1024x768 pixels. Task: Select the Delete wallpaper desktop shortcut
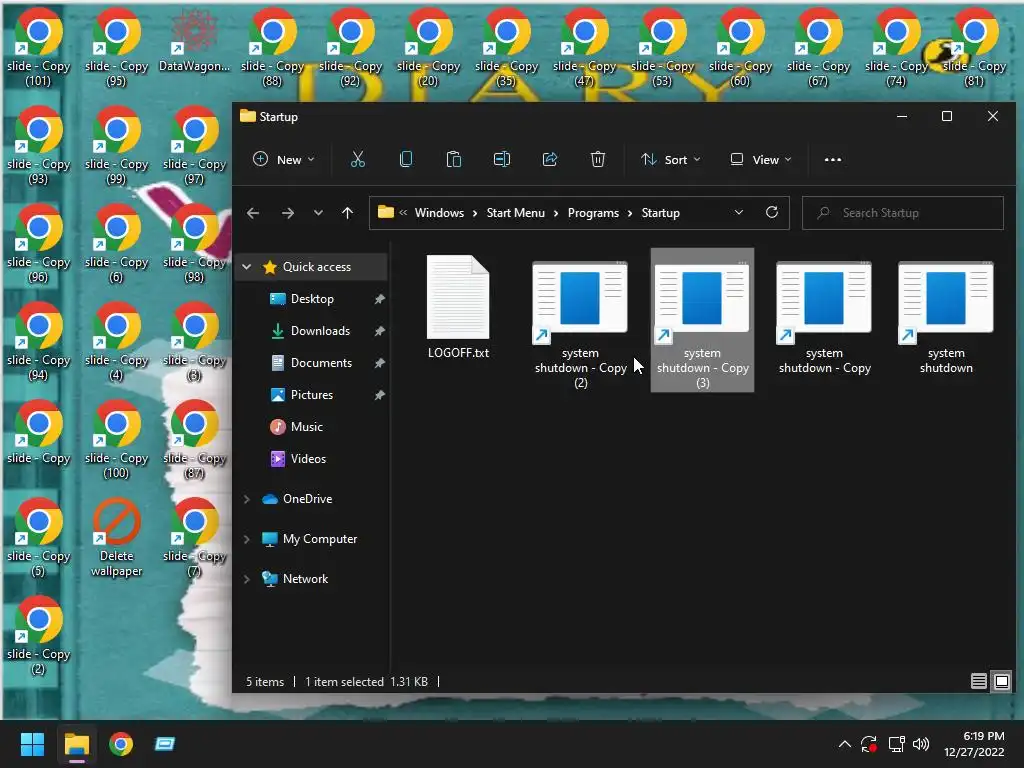point(116,538)
